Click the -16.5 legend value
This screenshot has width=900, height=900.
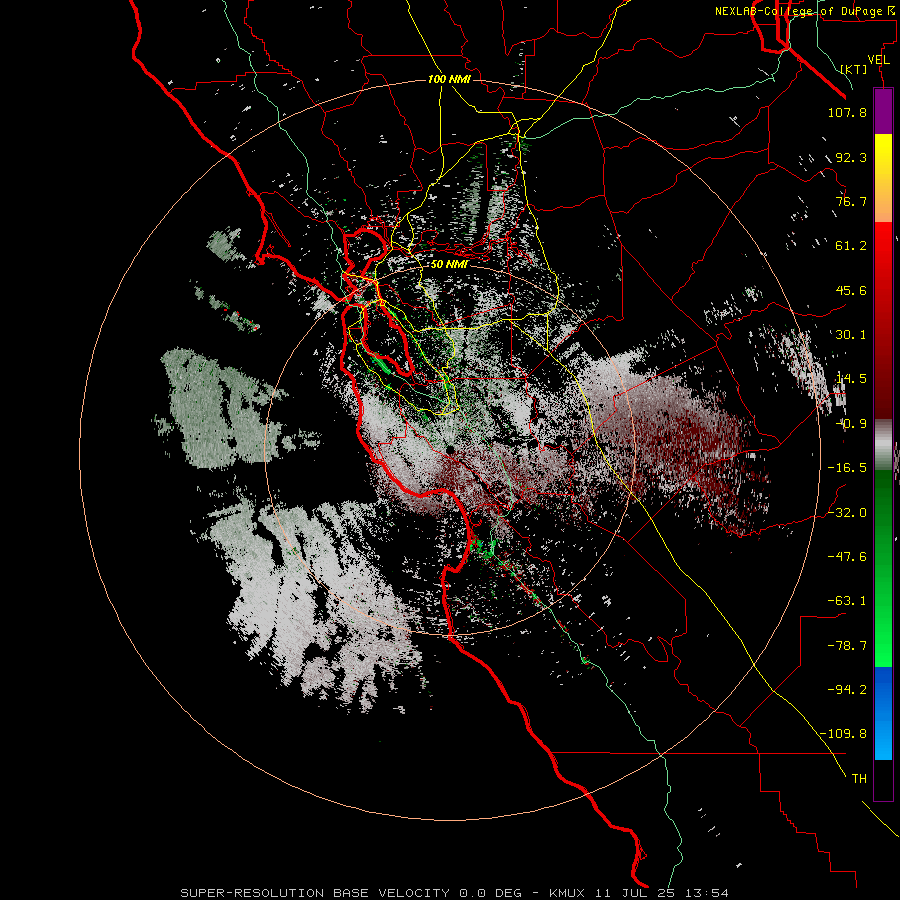click(x=847, y=468)
